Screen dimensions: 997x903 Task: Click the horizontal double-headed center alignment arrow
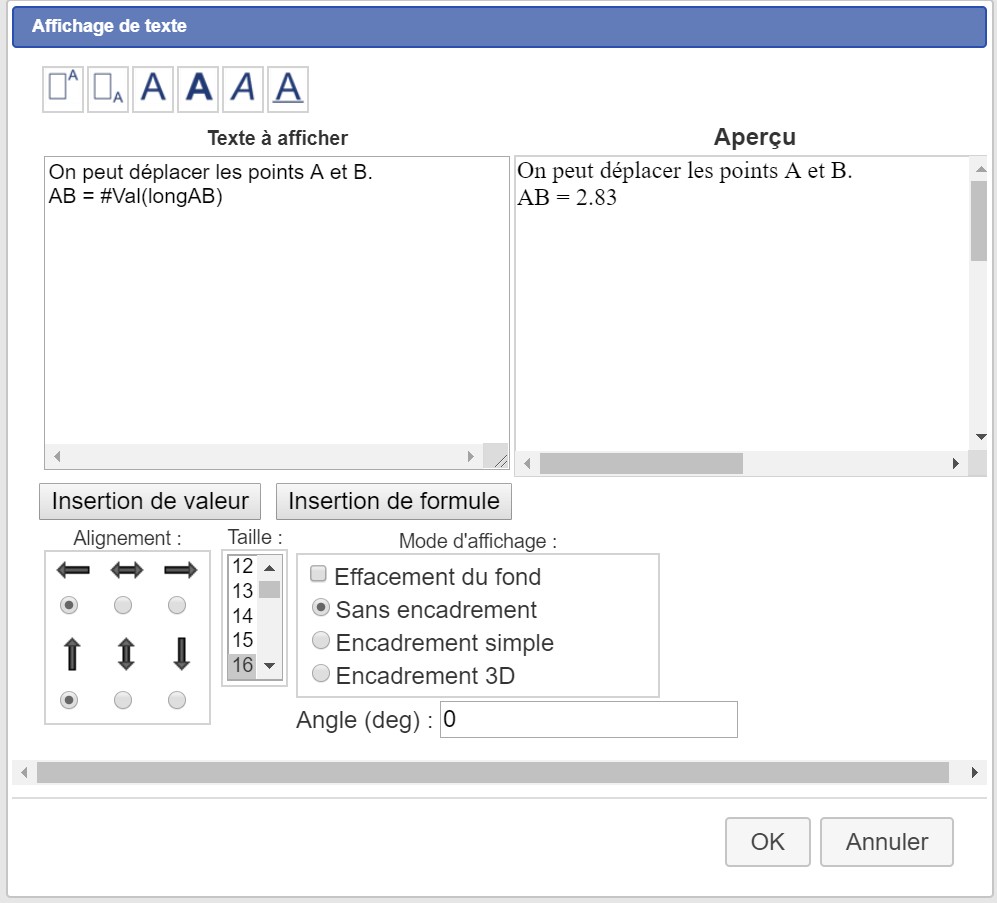(x=126, y=570)
